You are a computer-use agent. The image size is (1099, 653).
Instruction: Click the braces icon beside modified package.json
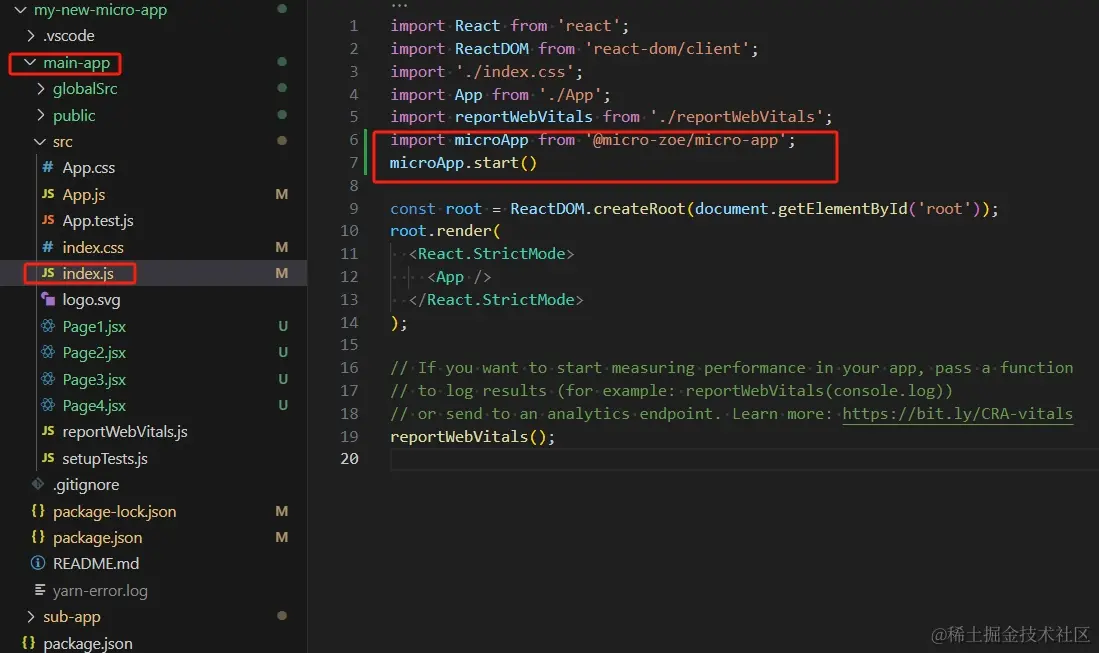pos(38,537)
